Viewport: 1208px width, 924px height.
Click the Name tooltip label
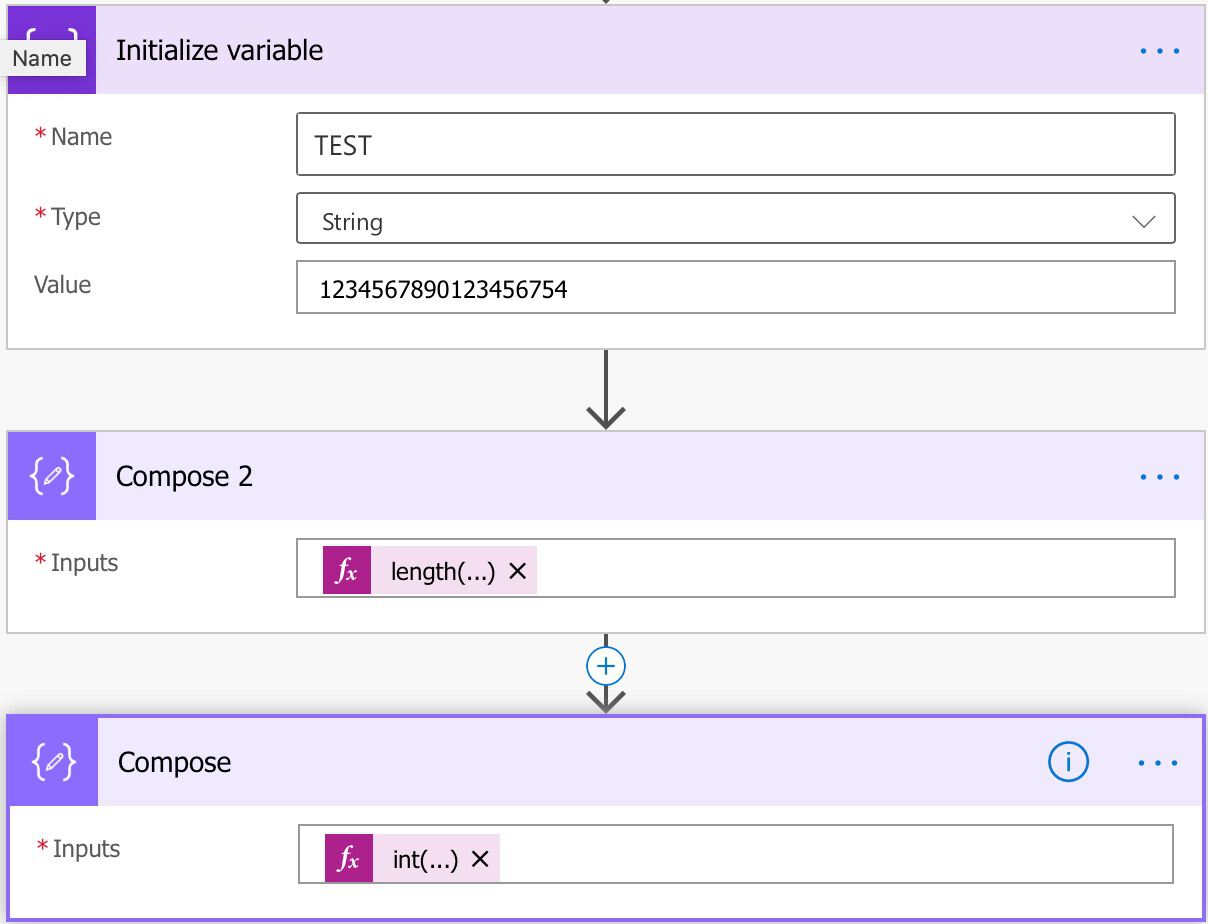pyautogui.click(x=44, y=58)
